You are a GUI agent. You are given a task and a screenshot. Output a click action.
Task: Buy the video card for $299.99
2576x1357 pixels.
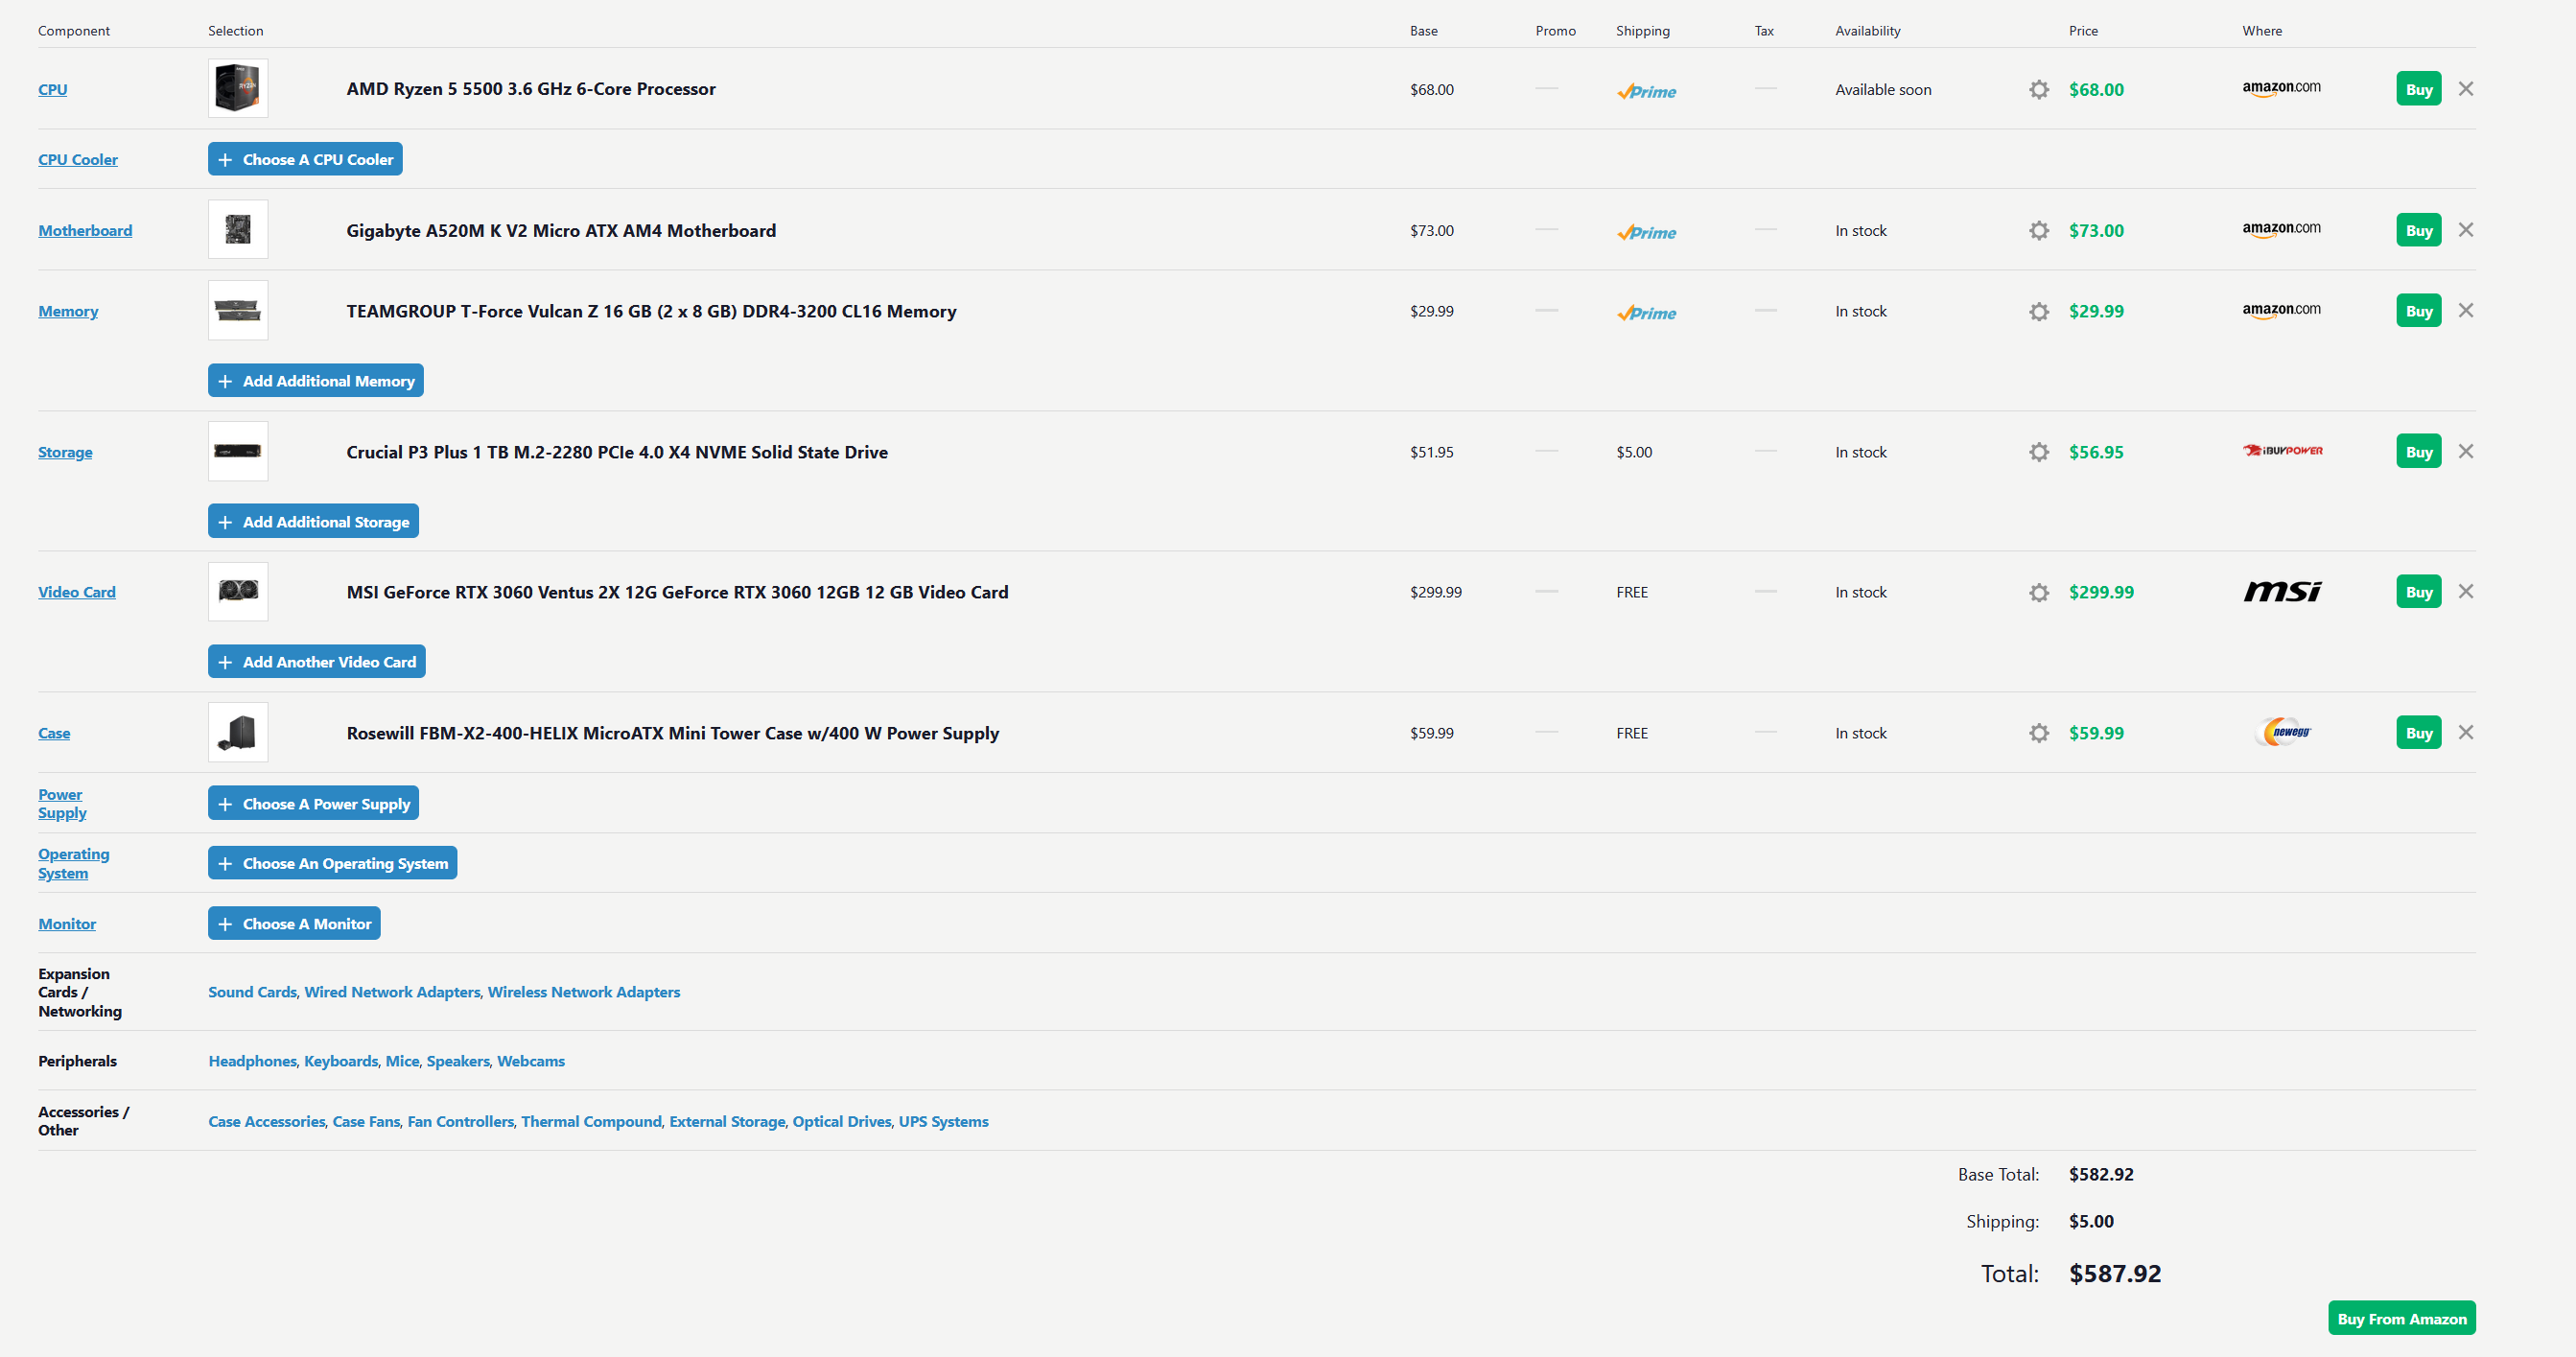point(2418,592)
